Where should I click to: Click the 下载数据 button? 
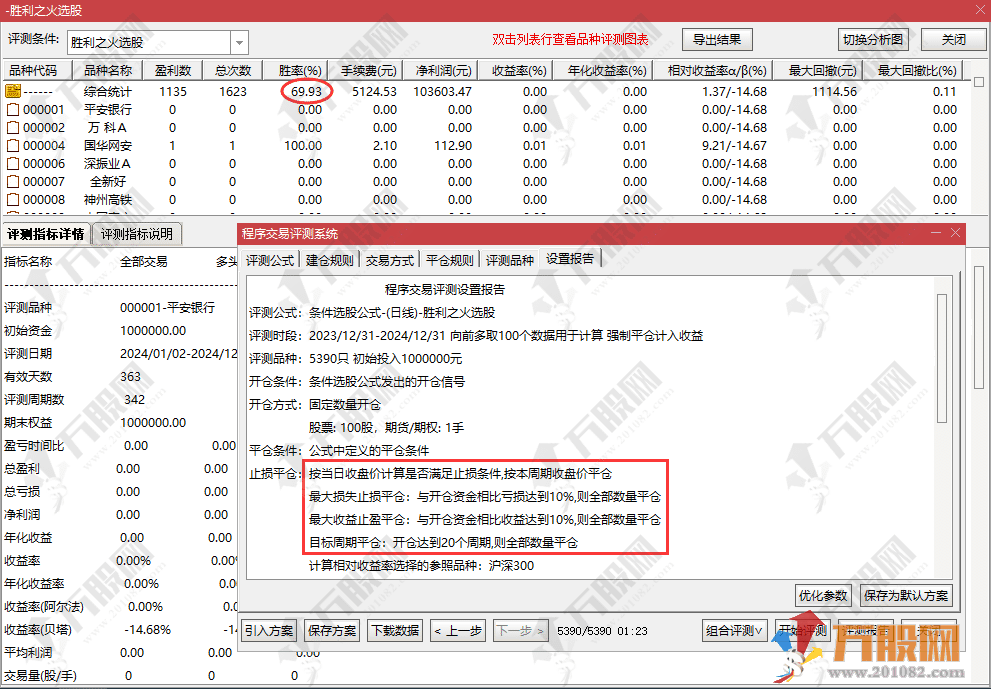(x=394, y=631)
